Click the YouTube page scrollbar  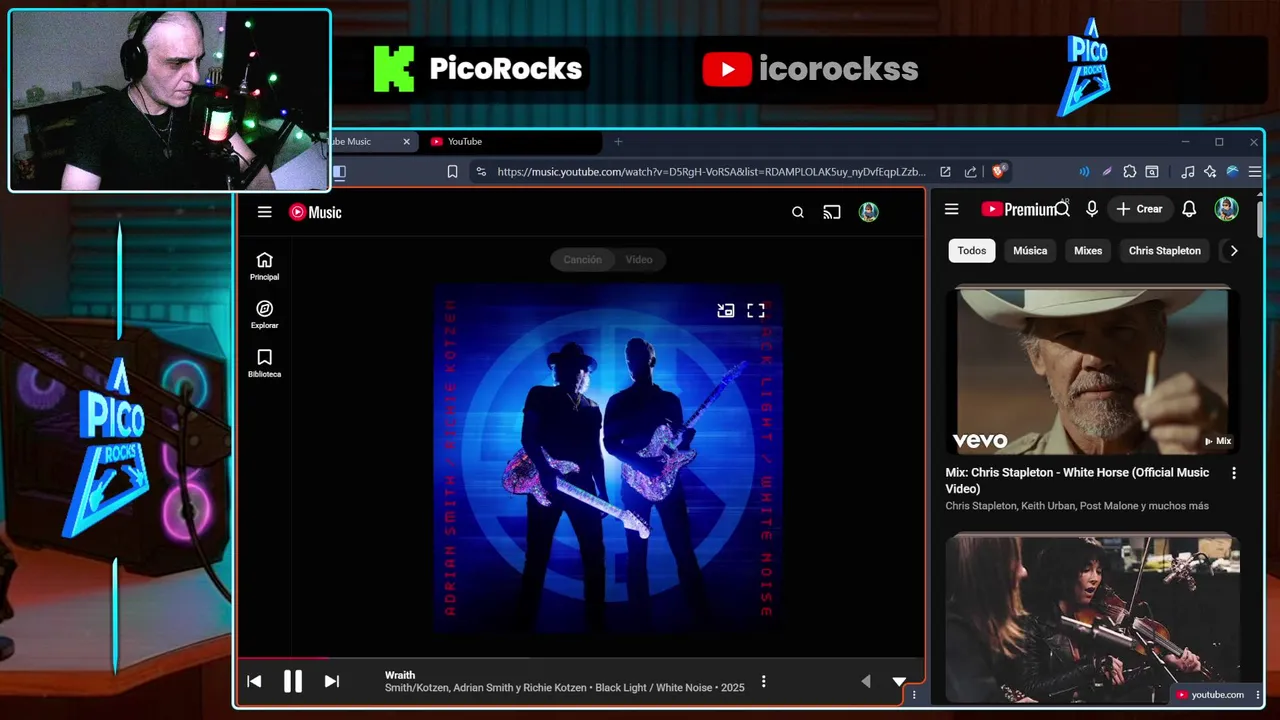point(1260,220)
